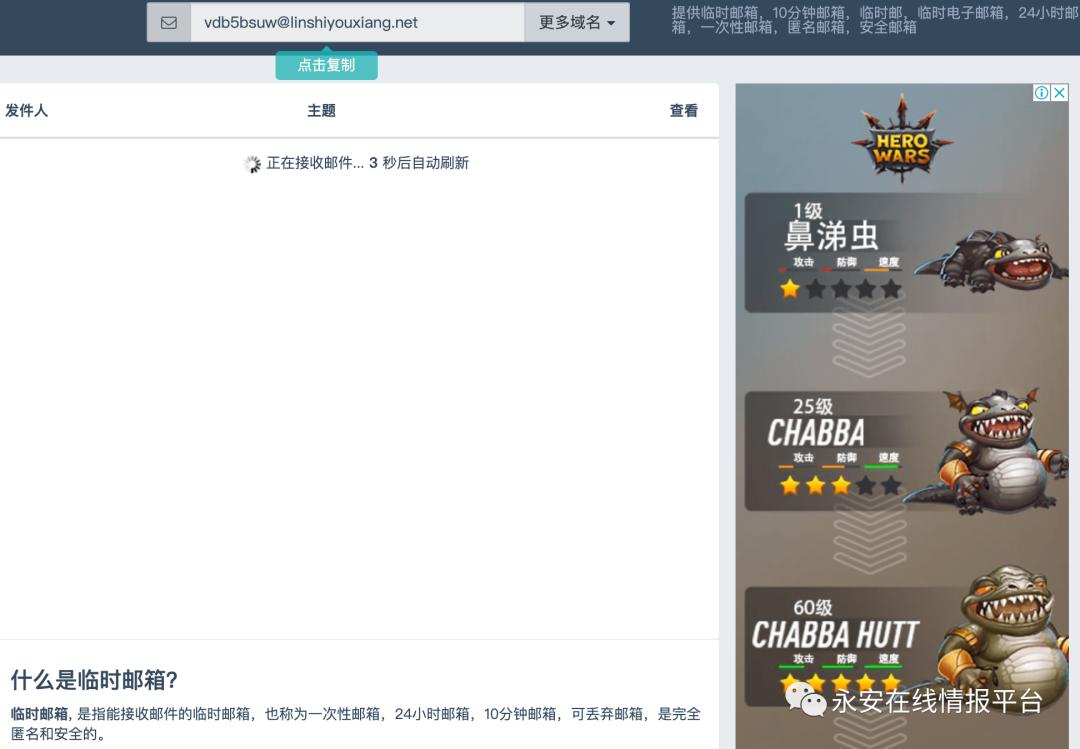Click the dropdown arrow next to 更多域名
1080x749 pixels.
[612, 22]
